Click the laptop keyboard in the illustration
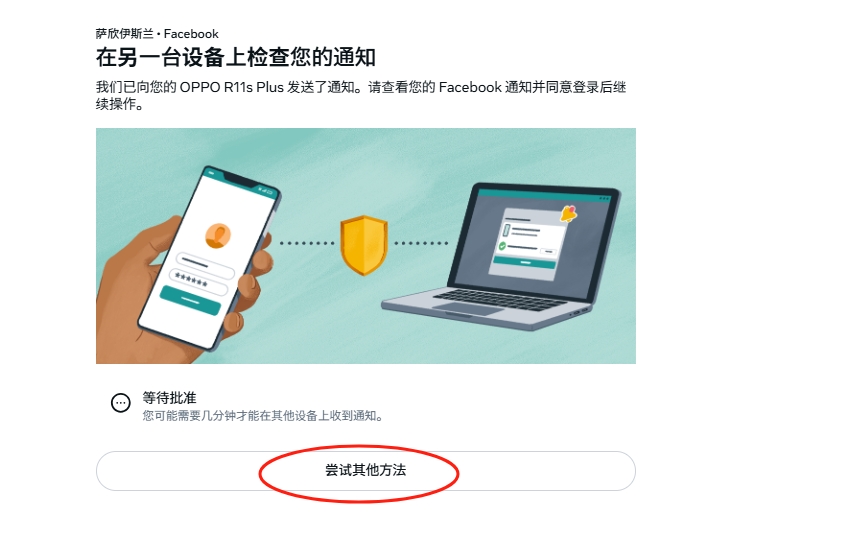This screenshot has width=841, height=542. [499, 299]
